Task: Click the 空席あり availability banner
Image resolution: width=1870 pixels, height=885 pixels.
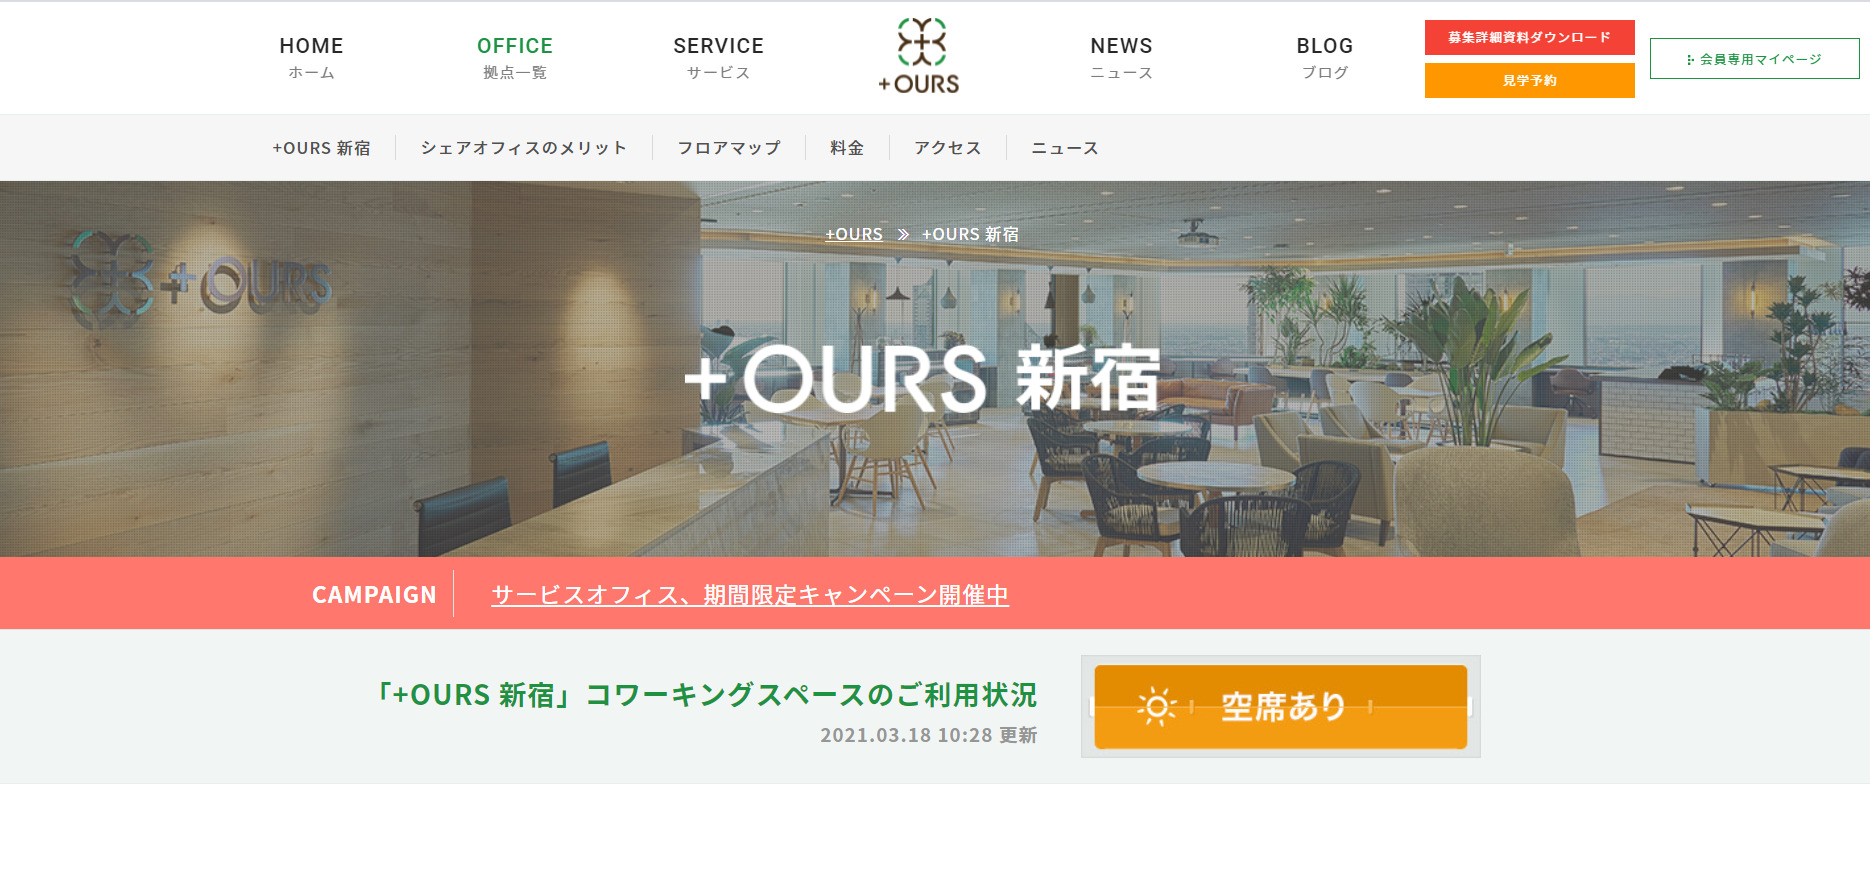Action: point(1281,707)
